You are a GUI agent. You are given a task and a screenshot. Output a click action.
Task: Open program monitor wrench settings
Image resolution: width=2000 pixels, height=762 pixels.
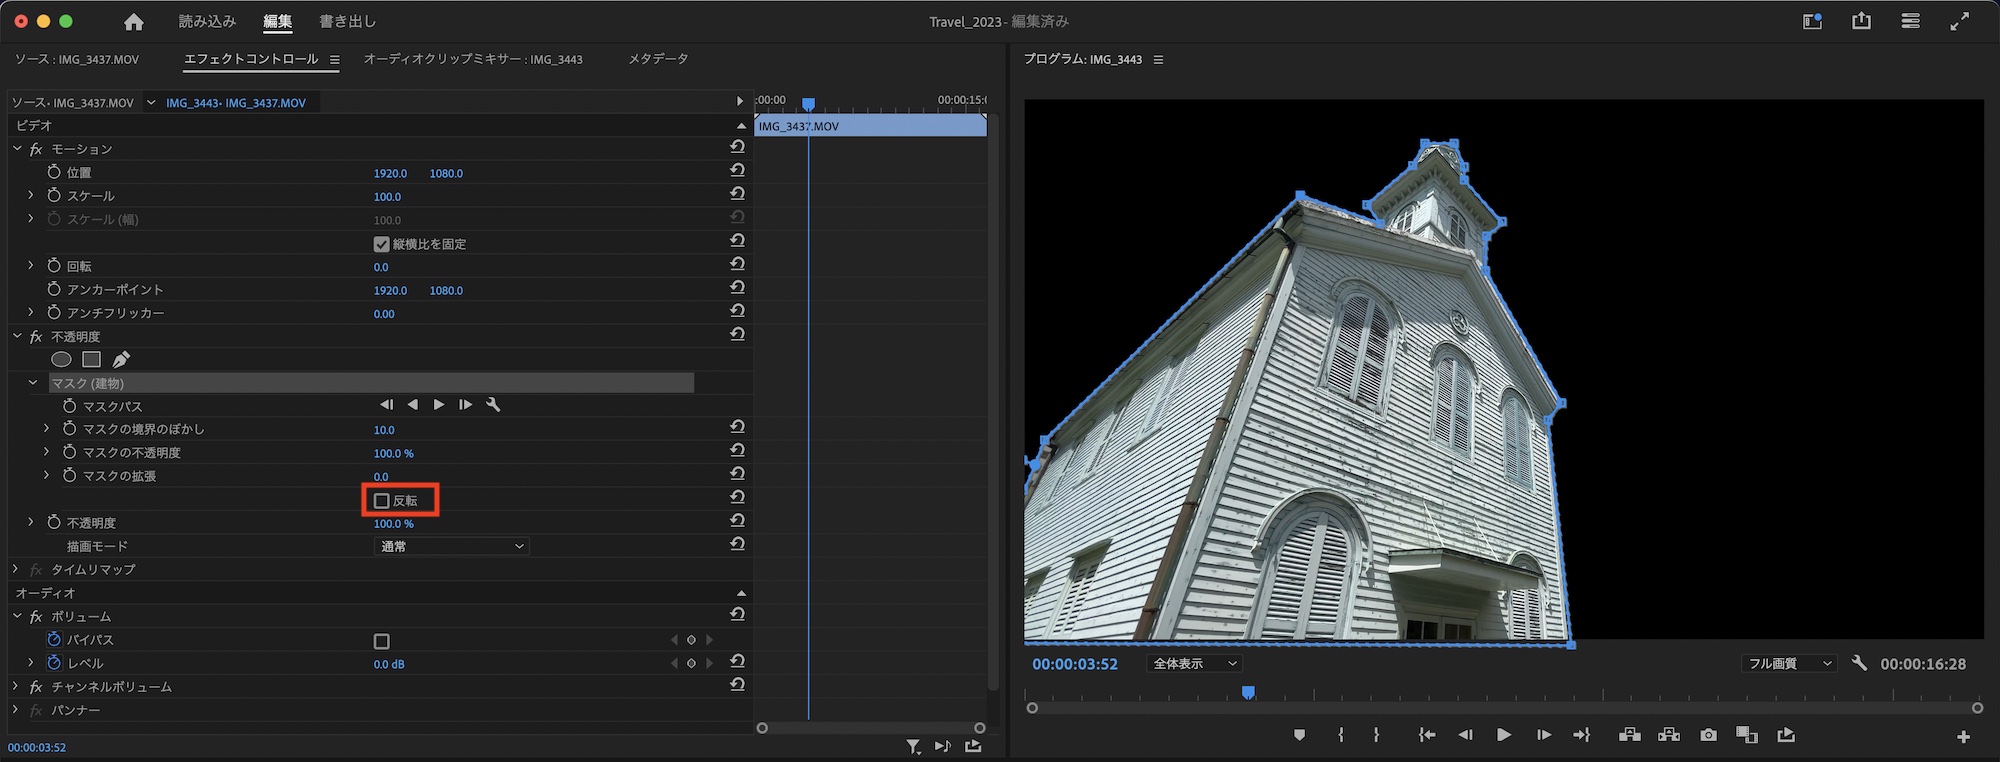1859,663
